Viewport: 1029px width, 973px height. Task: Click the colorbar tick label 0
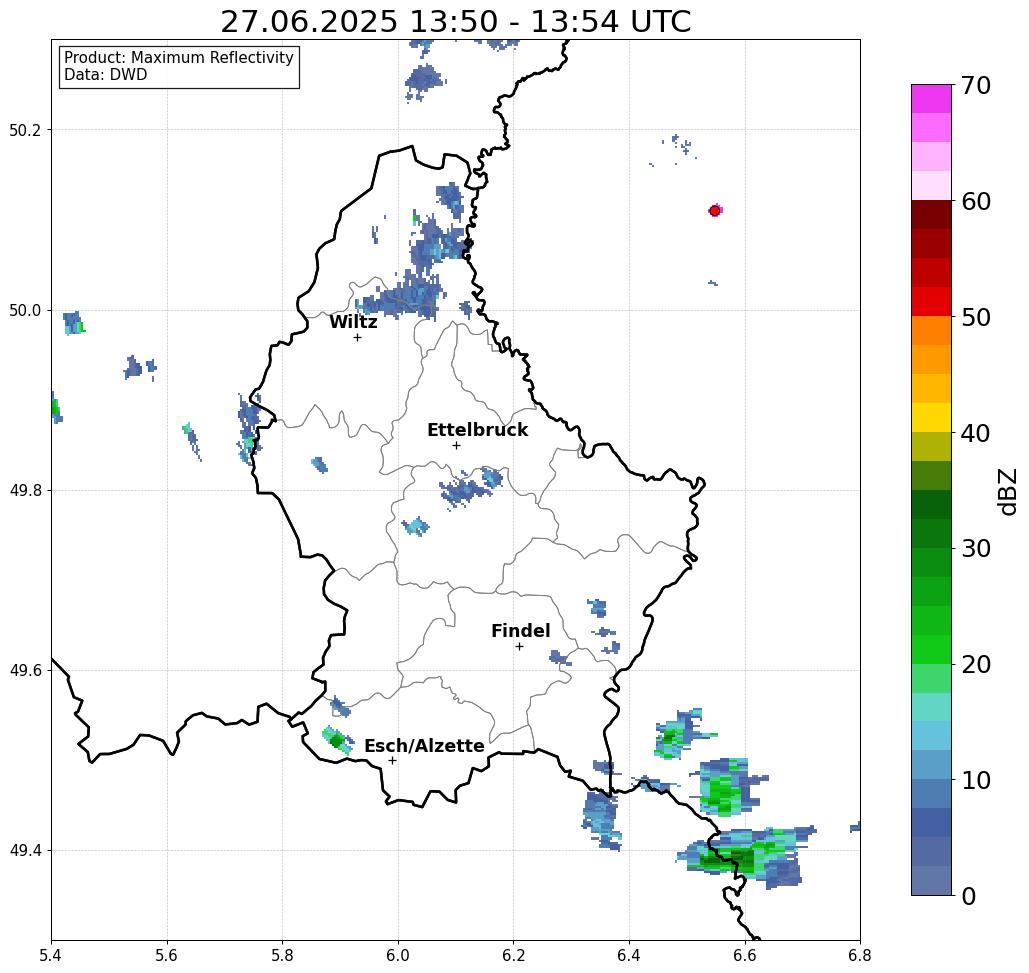(x=969, y=896)
